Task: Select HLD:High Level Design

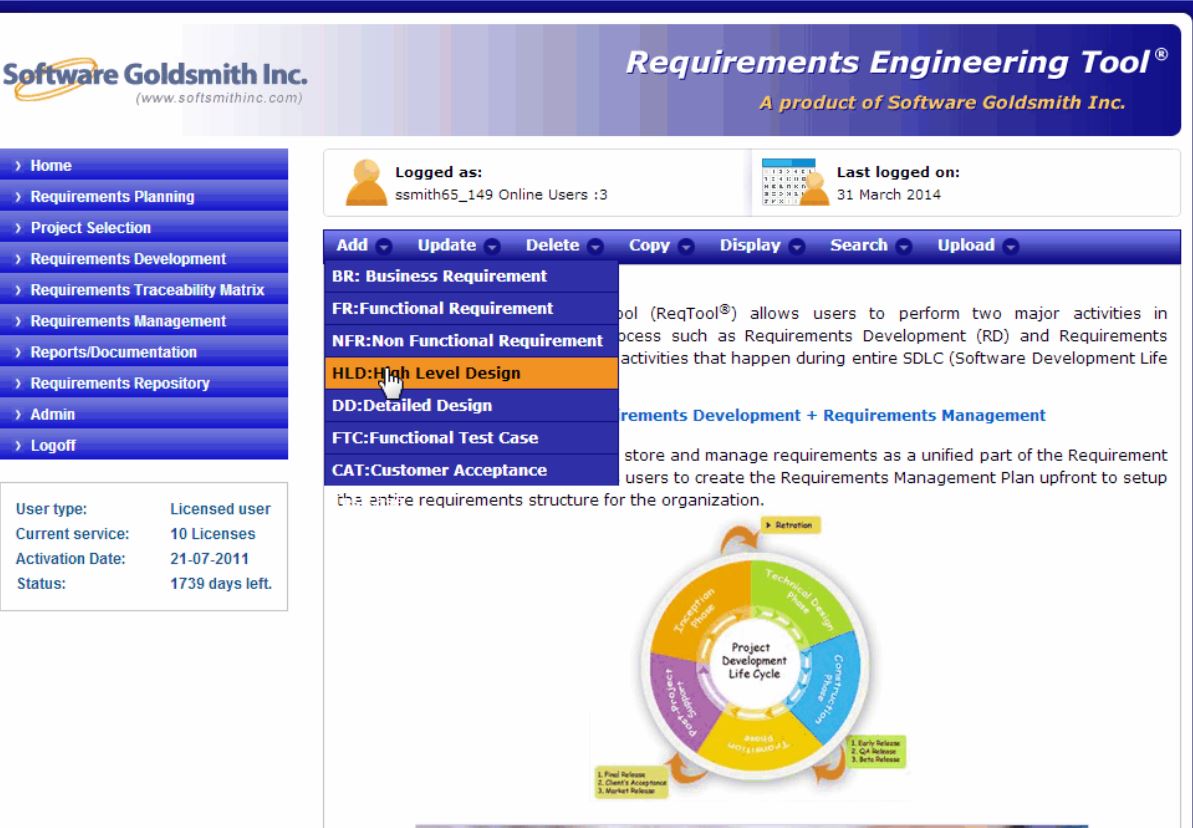Action: [x=471, y=374]
